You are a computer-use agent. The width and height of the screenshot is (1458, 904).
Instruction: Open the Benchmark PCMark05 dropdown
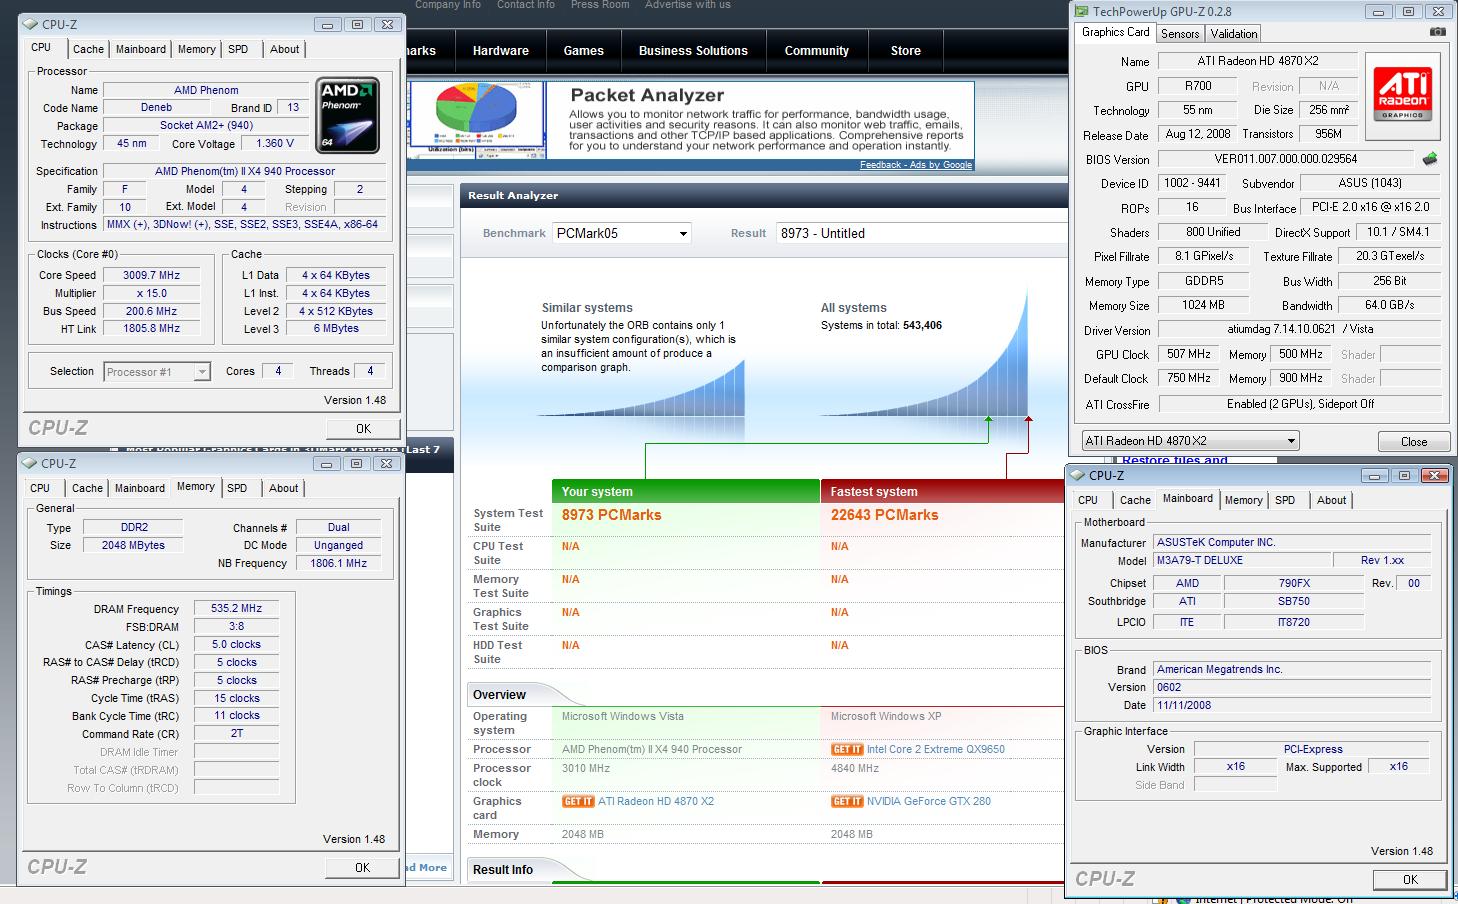coord(621,233)
